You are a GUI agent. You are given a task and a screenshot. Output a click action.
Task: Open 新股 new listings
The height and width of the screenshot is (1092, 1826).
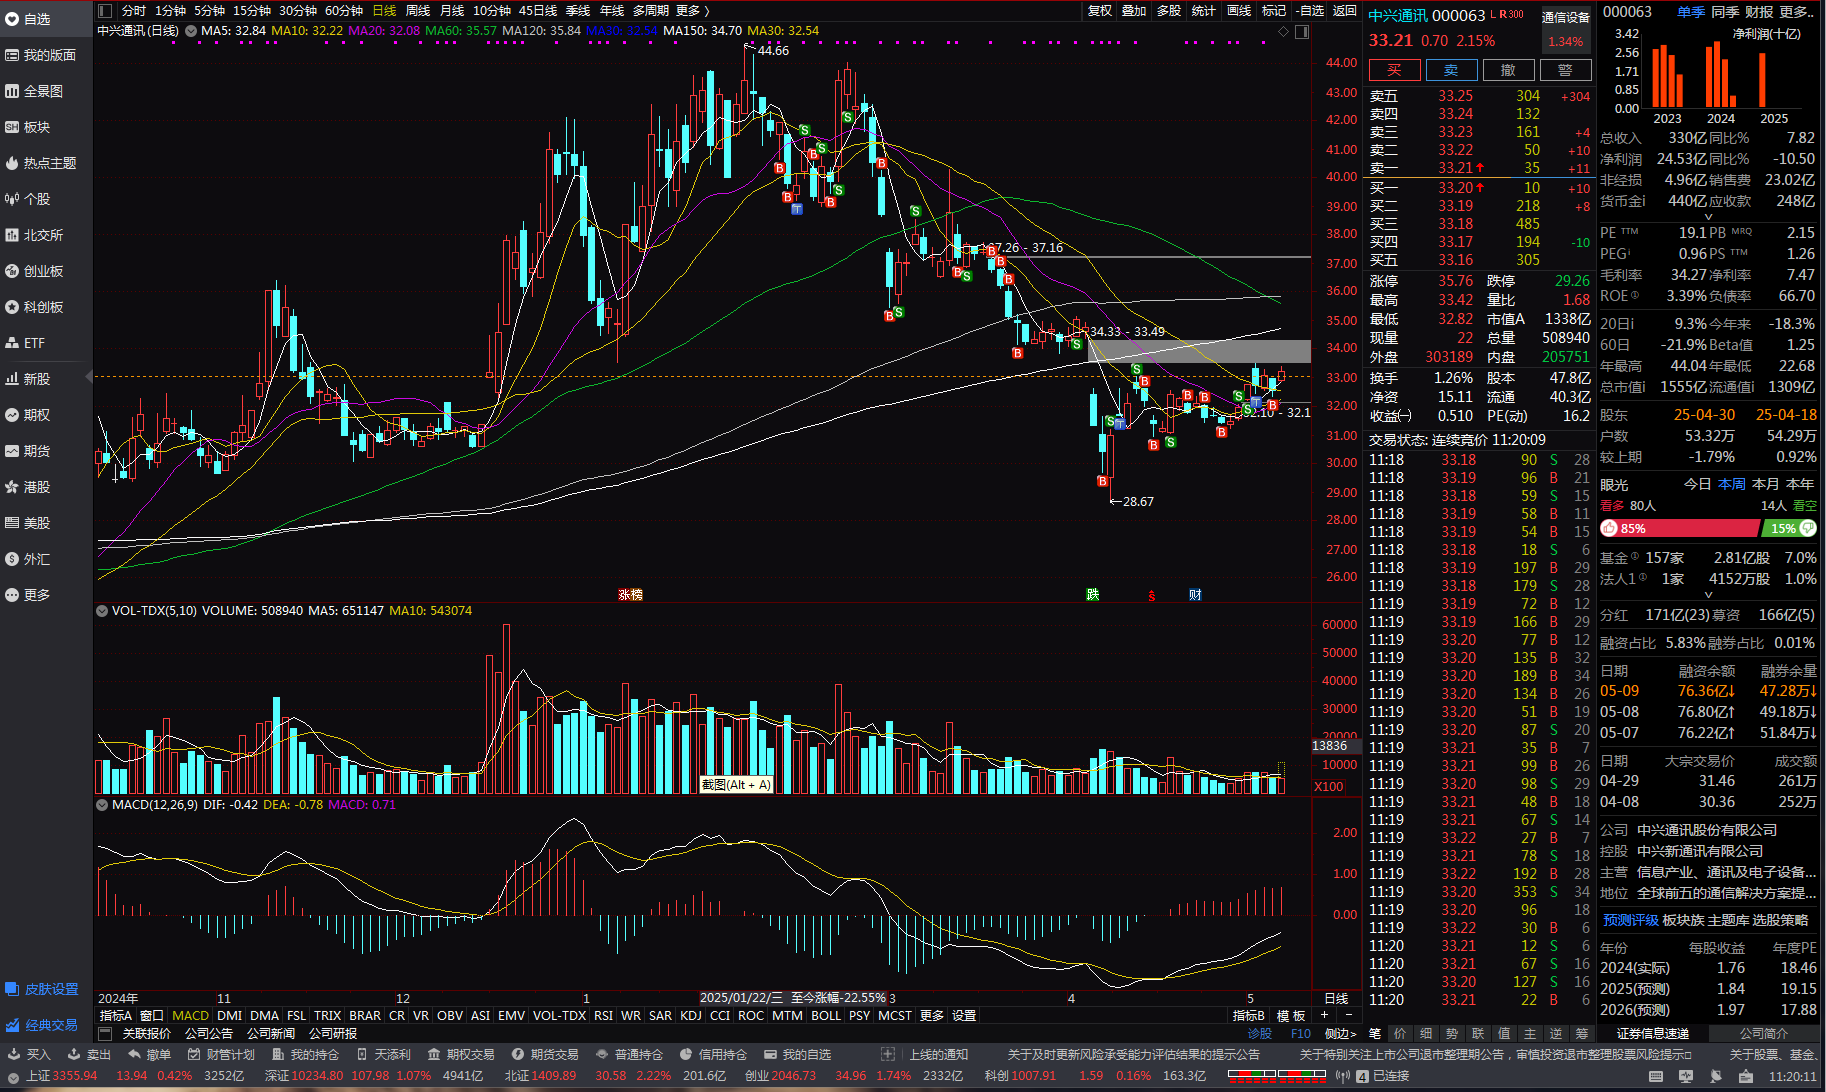pyautogui.click(x=28, y=379)
